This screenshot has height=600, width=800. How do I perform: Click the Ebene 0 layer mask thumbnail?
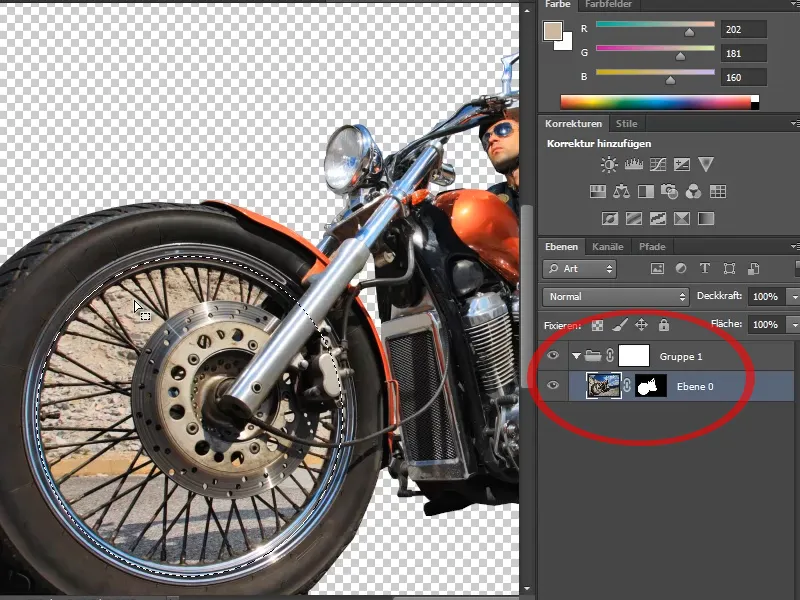pyautogui.click(x=649, y=385)
